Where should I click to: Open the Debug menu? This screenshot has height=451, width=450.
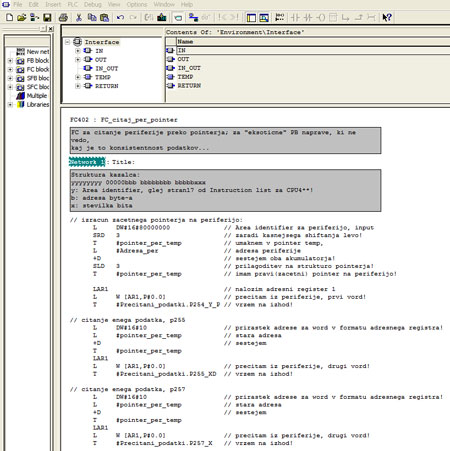point(93,4)
